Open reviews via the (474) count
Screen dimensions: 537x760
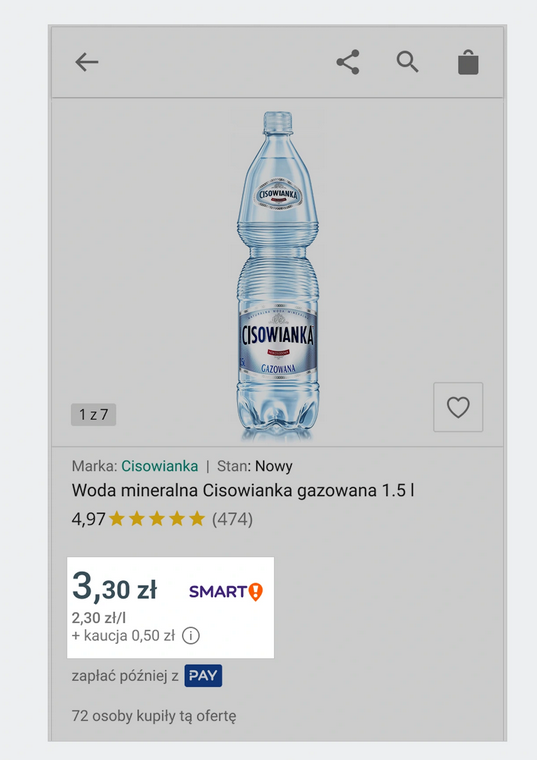pyautogui.click(x=232, y=519)
